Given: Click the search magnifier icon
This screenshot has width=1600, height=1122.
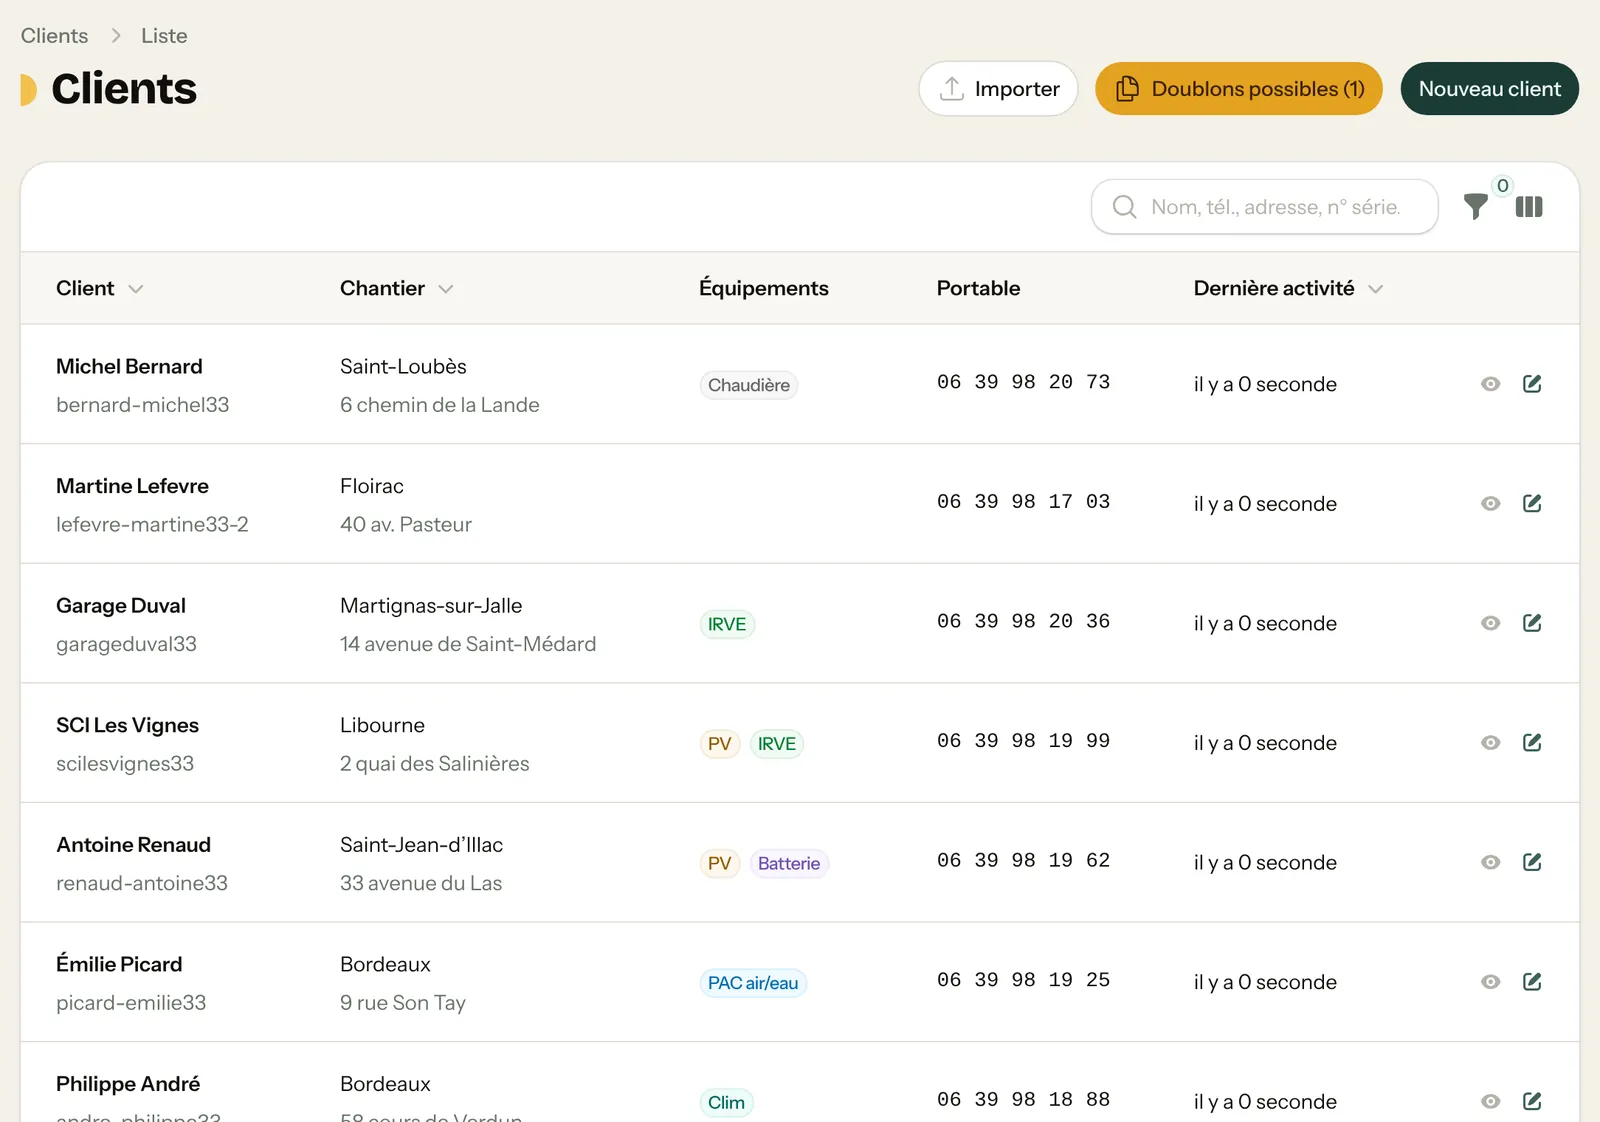Looking at the screenshot, I should pyautogui.click(x=1125, y=207).
